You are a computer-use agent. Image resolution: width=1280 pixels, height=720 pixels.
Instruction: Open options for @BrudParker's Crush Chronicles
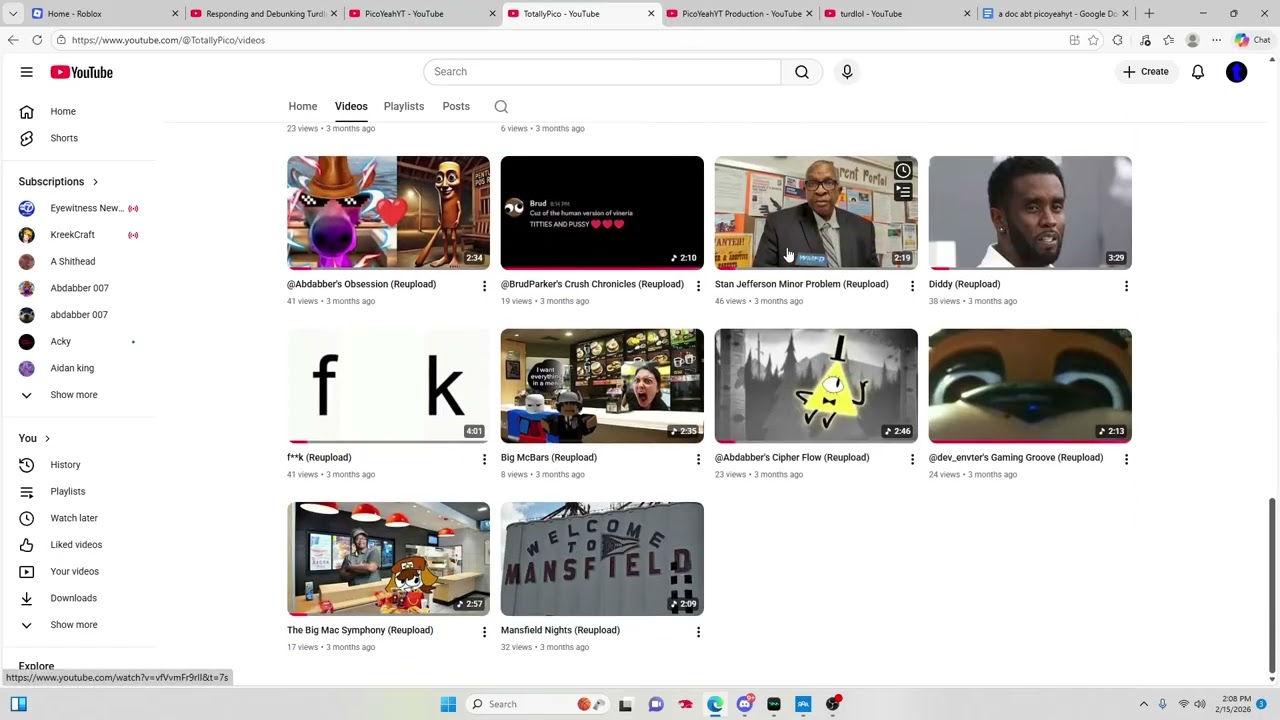click(698, 287)
